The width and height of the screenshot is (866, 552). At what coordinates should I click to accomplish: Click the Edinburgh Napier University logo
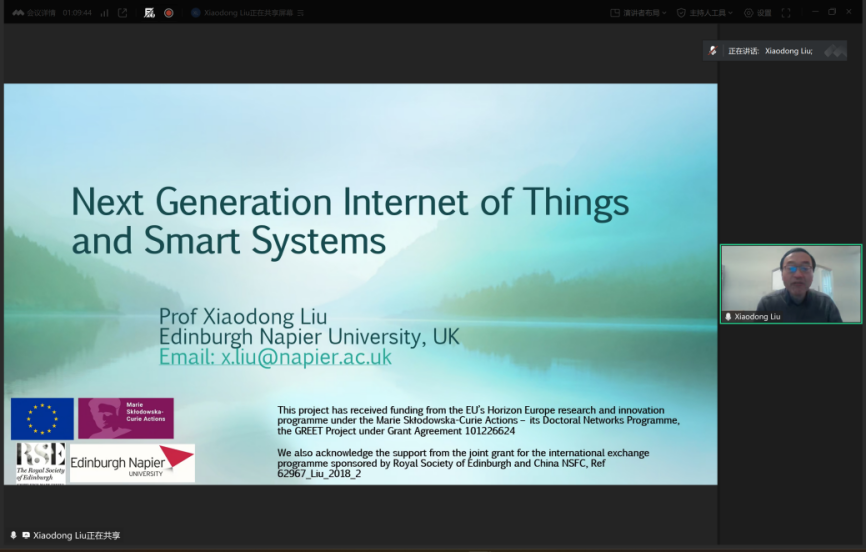[131, 463]
